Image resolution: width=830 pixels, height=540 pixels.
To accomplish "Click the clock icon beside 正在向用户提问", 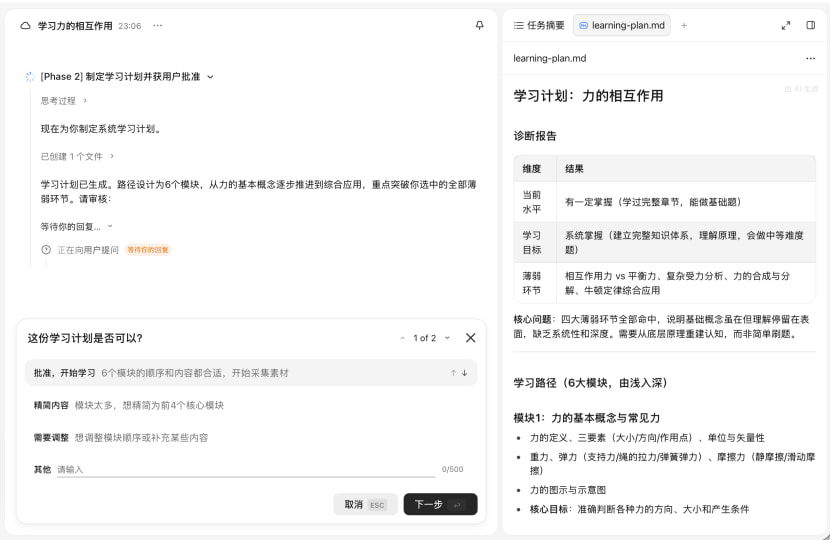I will tap(46, 250).
